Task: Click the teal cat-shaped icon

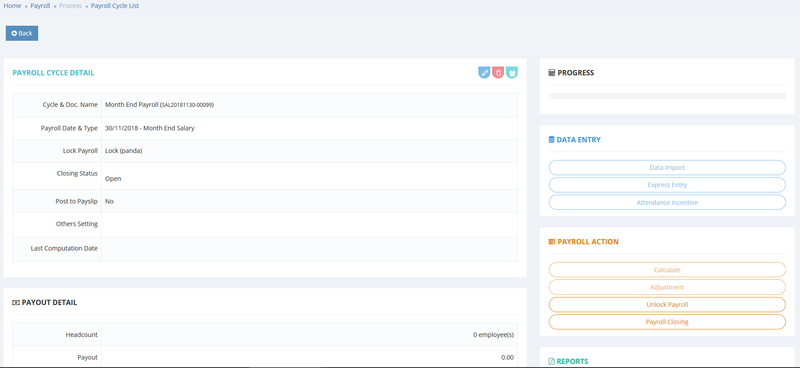Action: point(512,72)
